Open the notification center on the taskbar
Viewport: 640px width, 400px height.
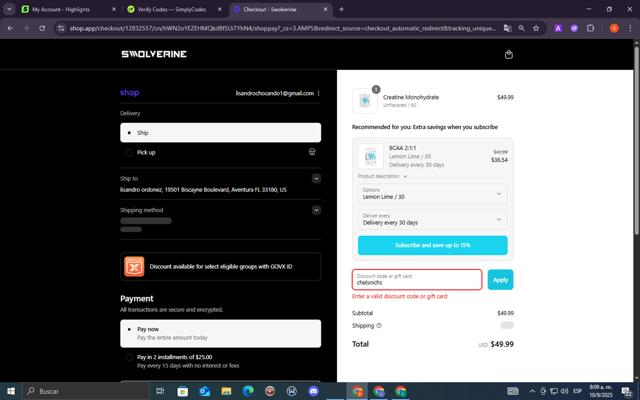(626, 391)
